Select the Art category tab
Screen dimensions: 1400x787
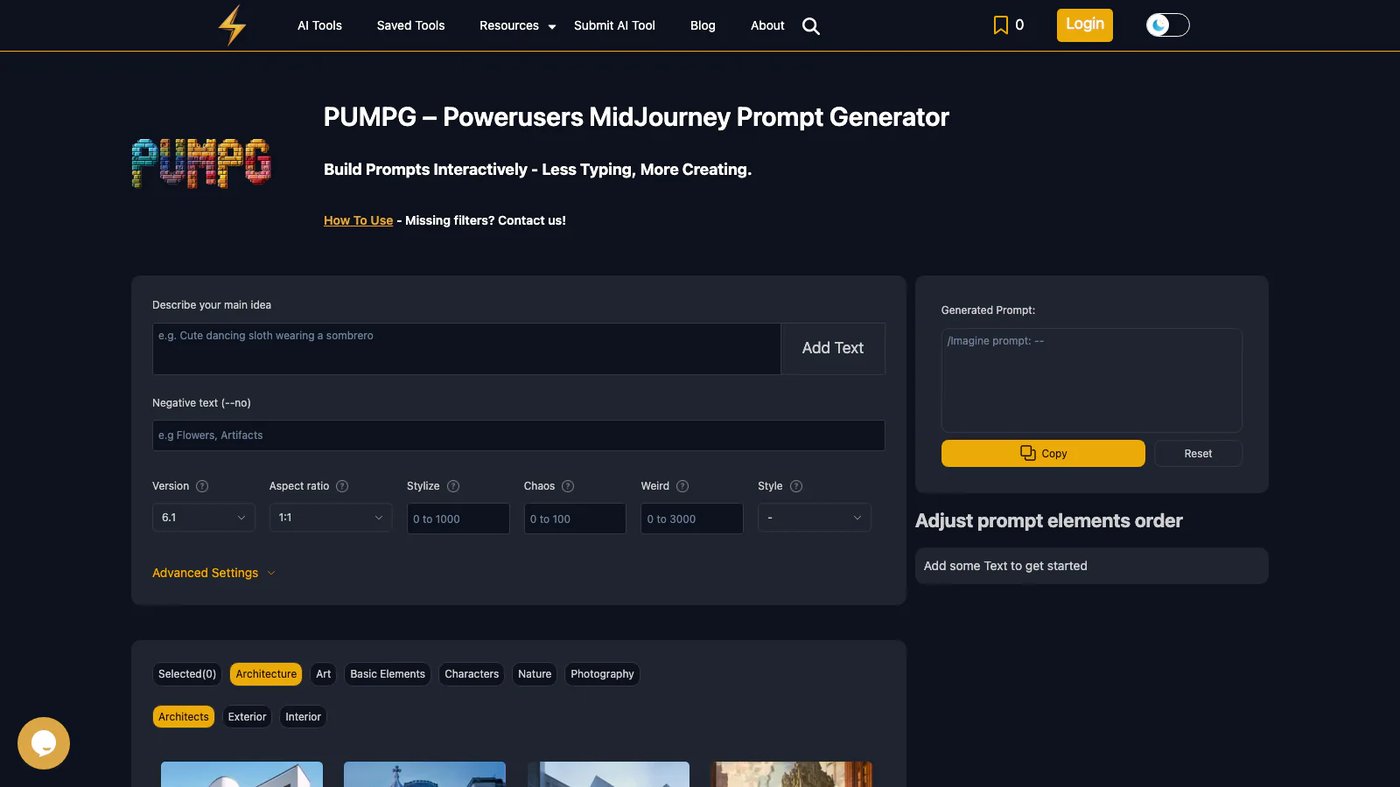click(323, 674)
